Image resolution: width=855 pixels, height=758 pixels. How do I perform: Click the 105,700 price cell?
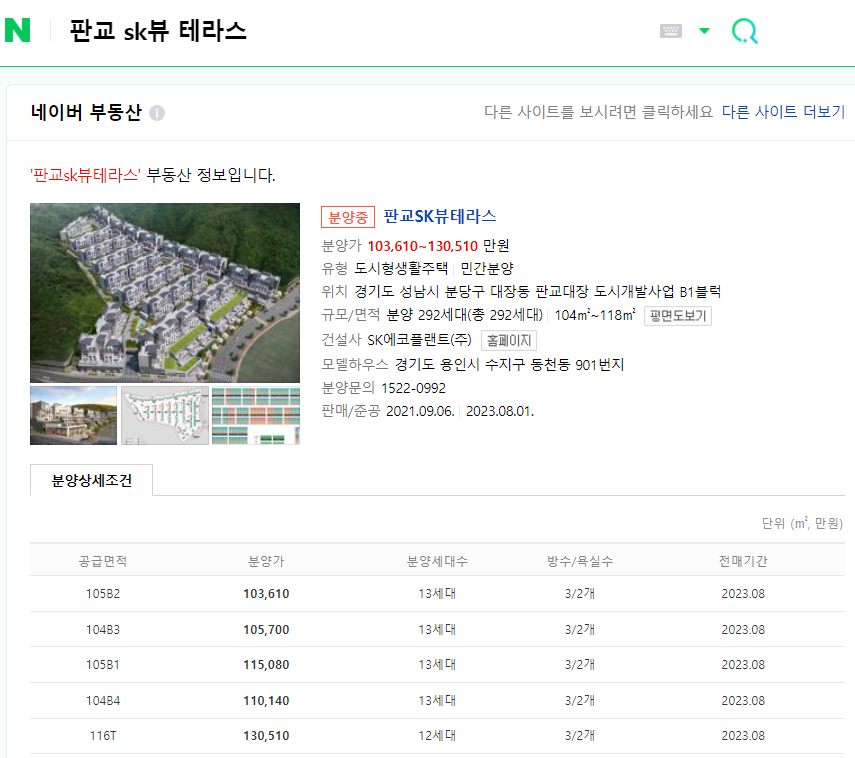[x=266, y=629]
